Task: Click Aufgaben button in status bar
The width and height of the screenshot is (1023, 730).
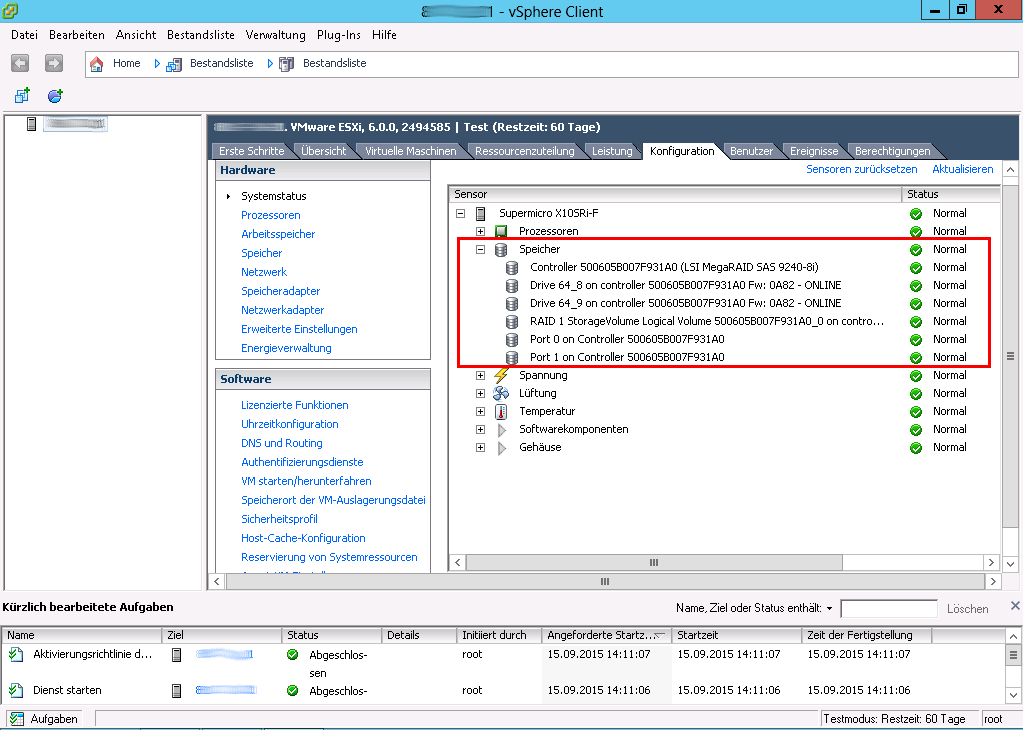Action: [44, 718]
